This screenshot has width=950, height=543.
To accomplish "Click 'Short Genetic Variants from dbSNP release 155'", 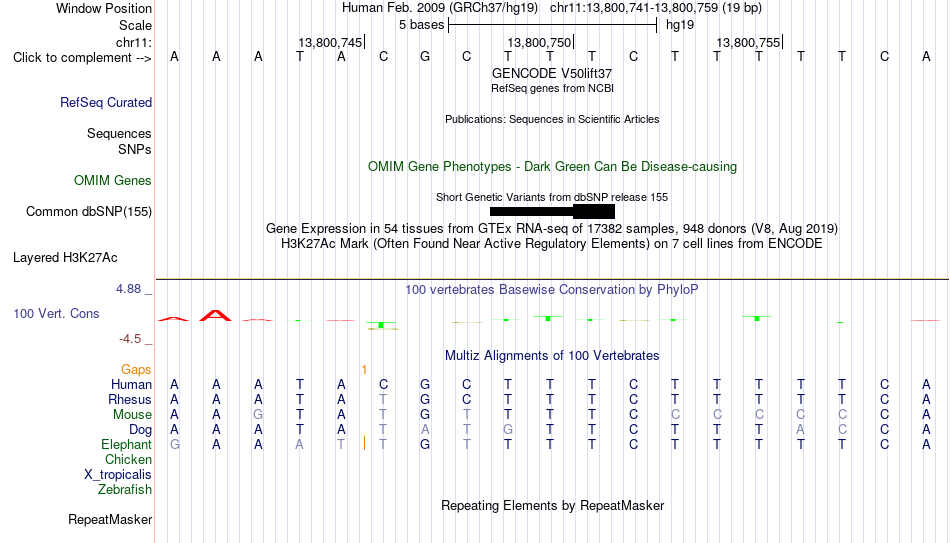I will tap(552, 198).
